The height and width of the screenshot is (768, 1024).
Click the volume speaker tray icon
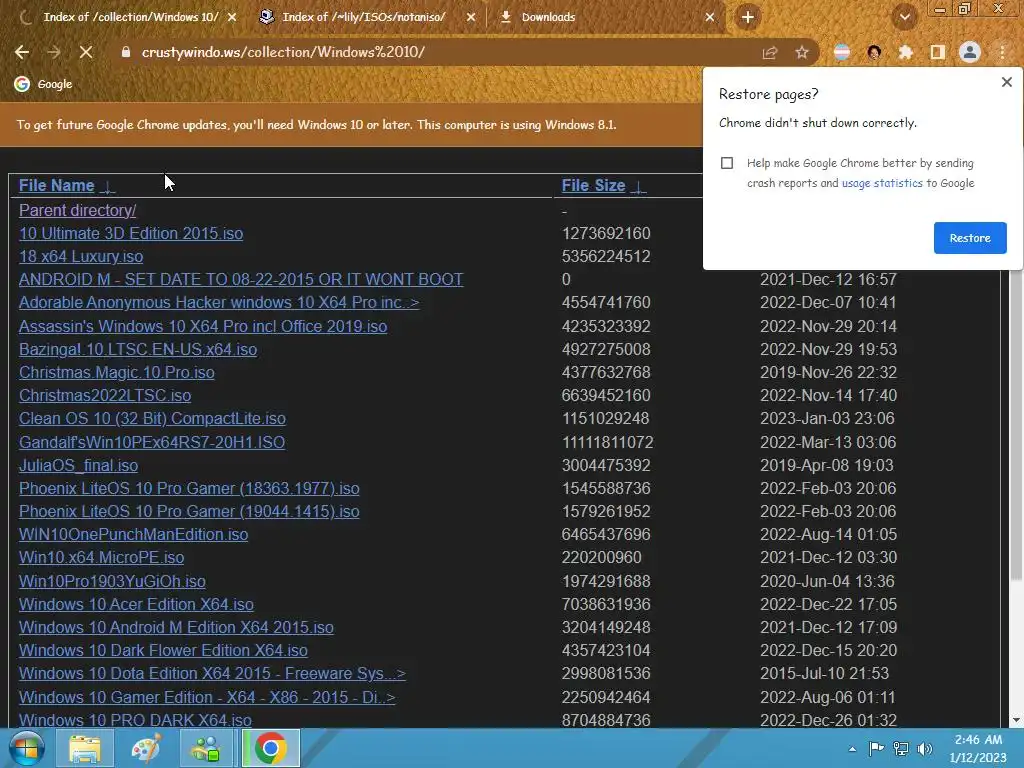click(925, 749)
